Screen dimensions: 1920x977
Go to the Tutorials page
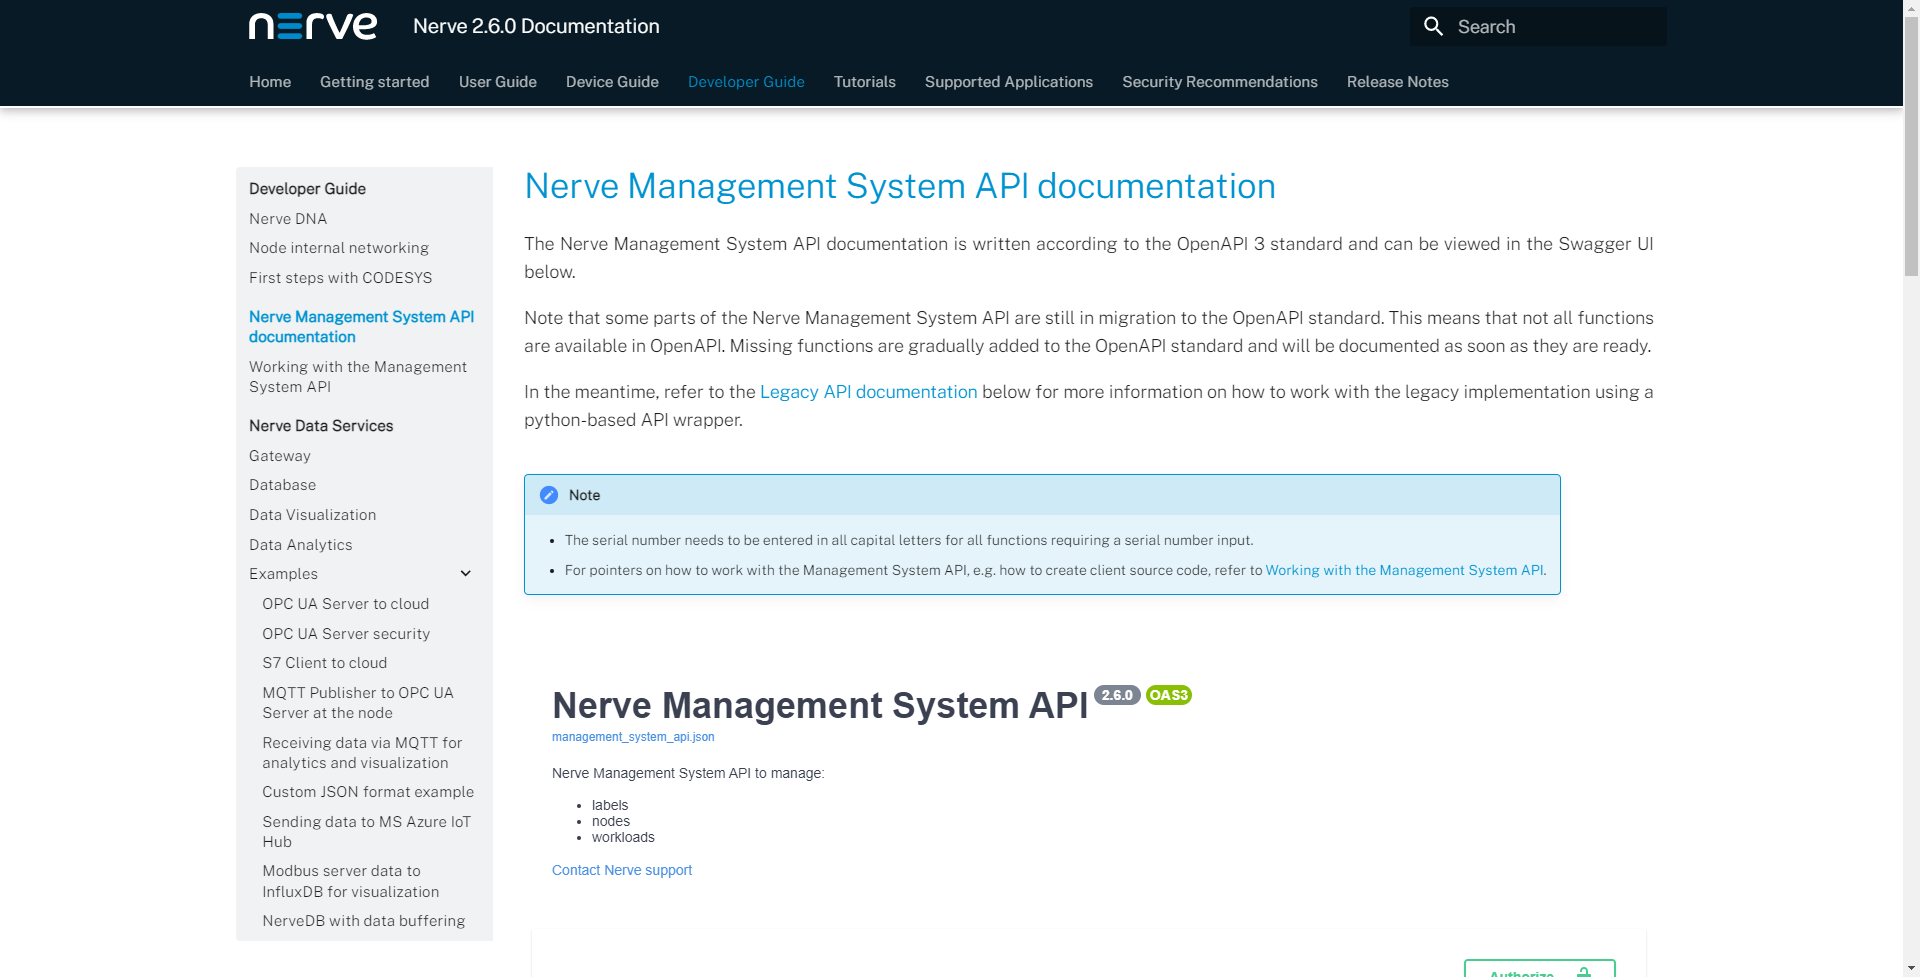(864, 82)
